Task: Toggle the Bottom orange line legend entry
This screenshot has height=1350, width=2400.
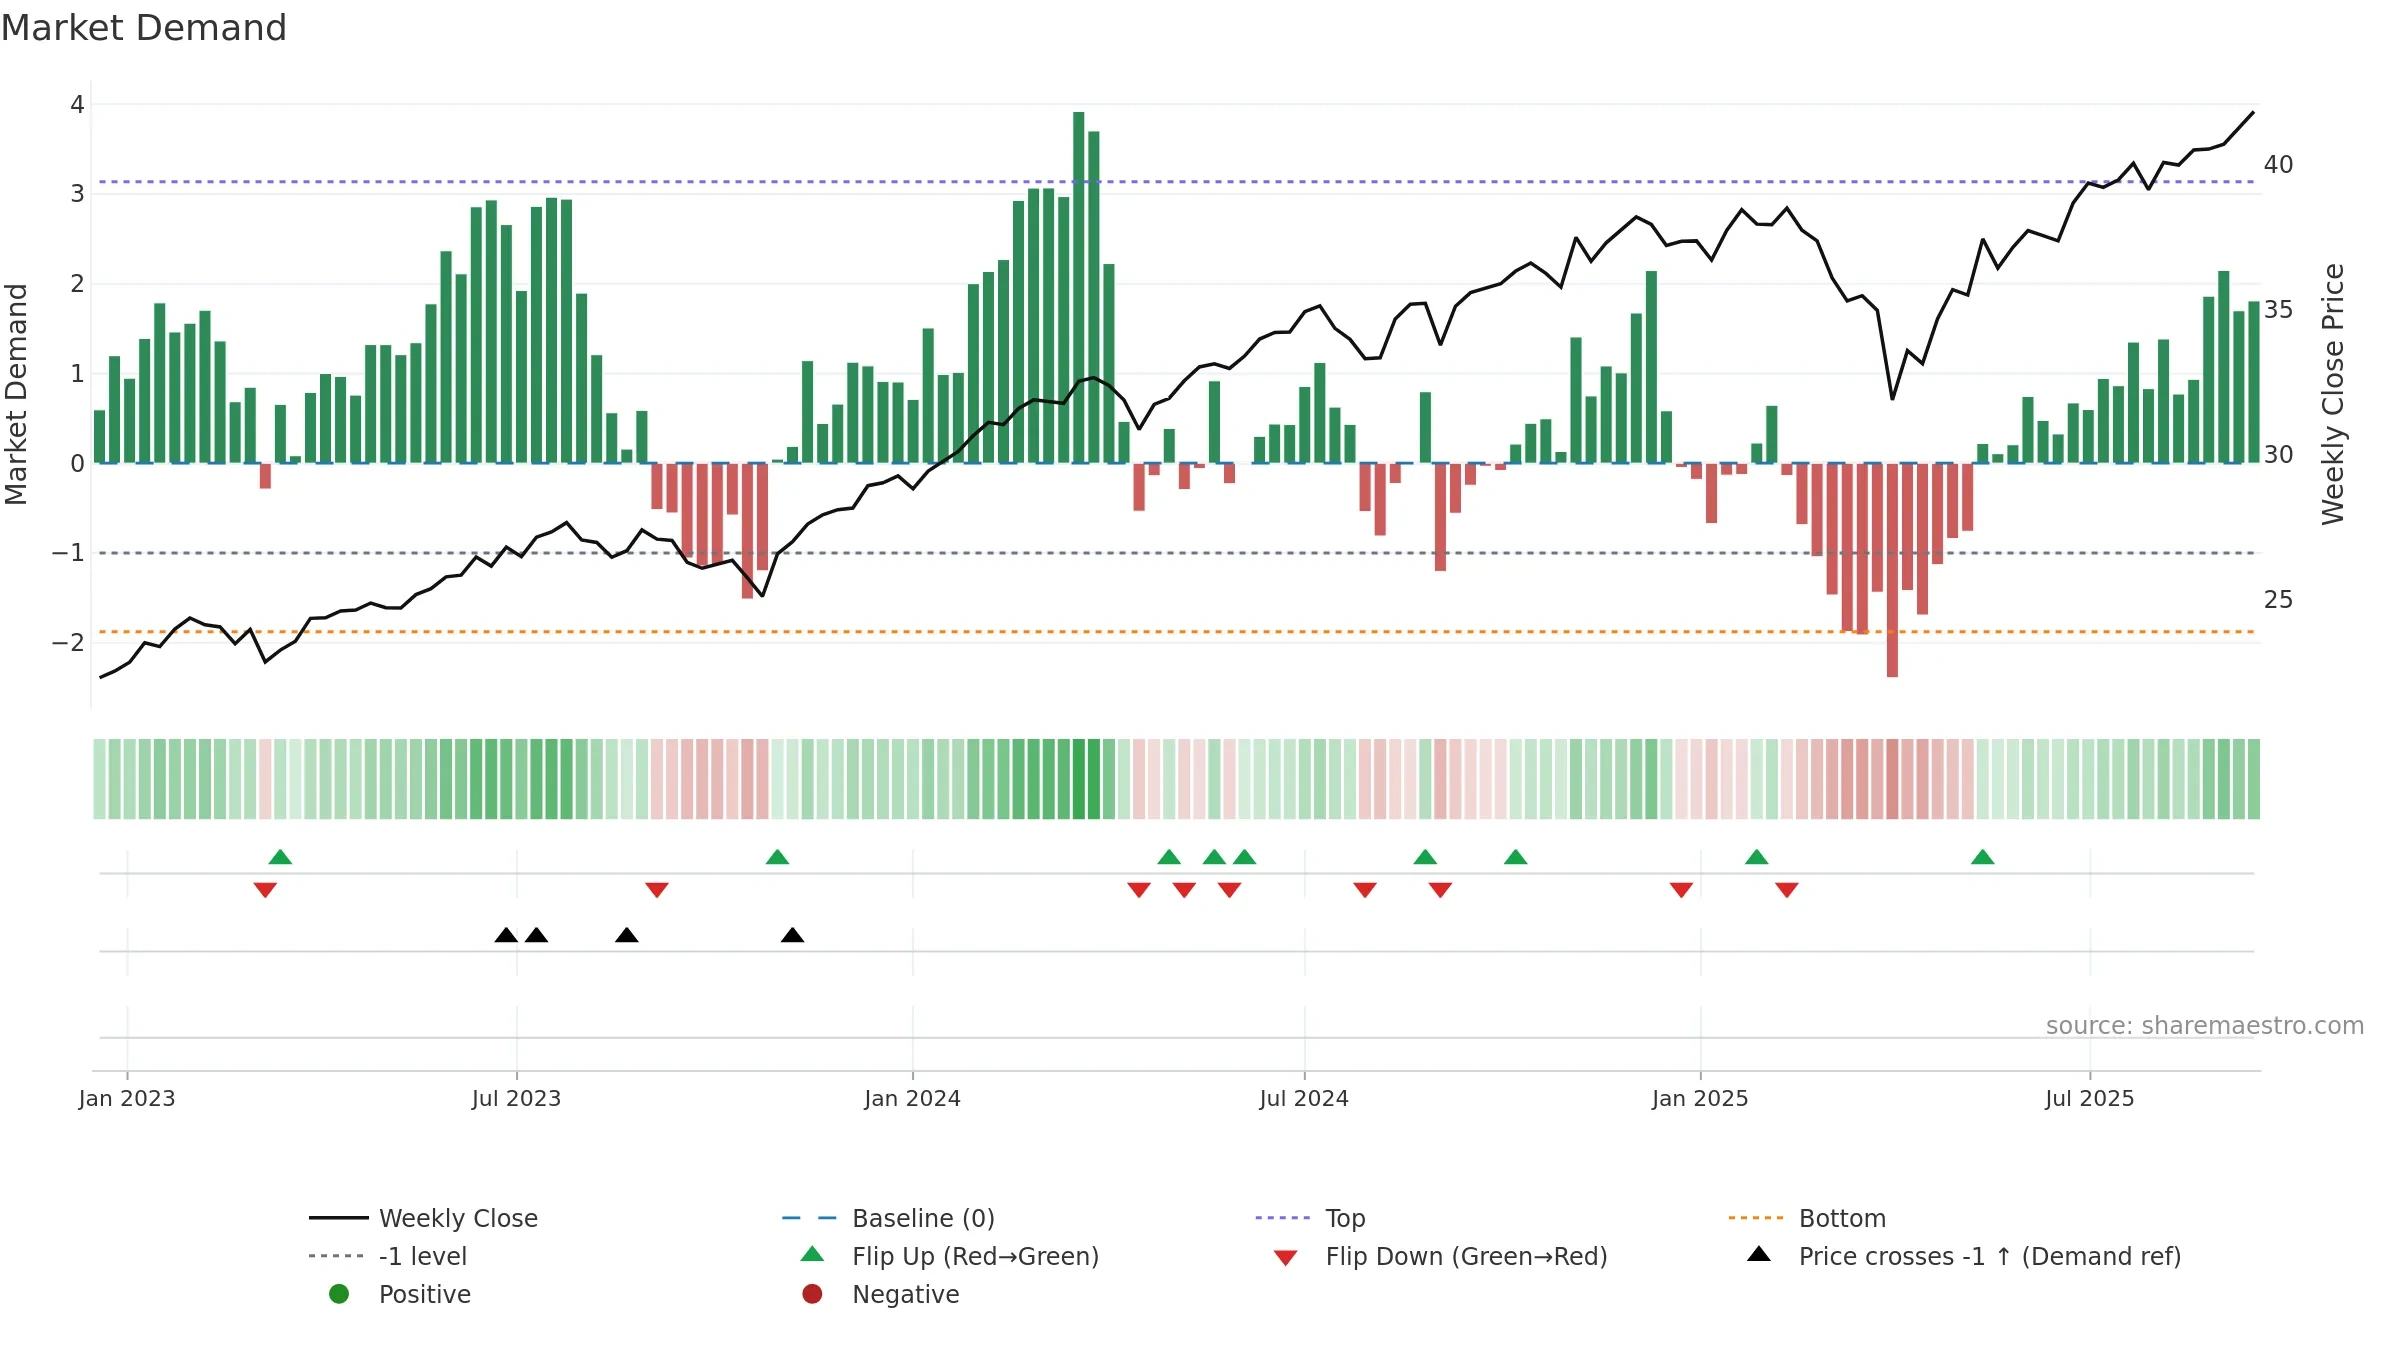Action: coord(1807,1218)
